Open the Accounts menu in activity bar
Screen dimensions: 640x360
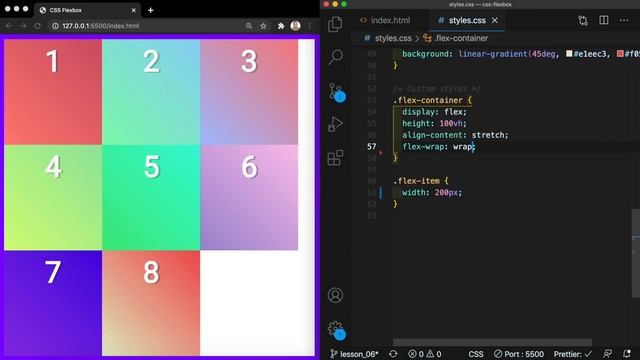point(336,295)
